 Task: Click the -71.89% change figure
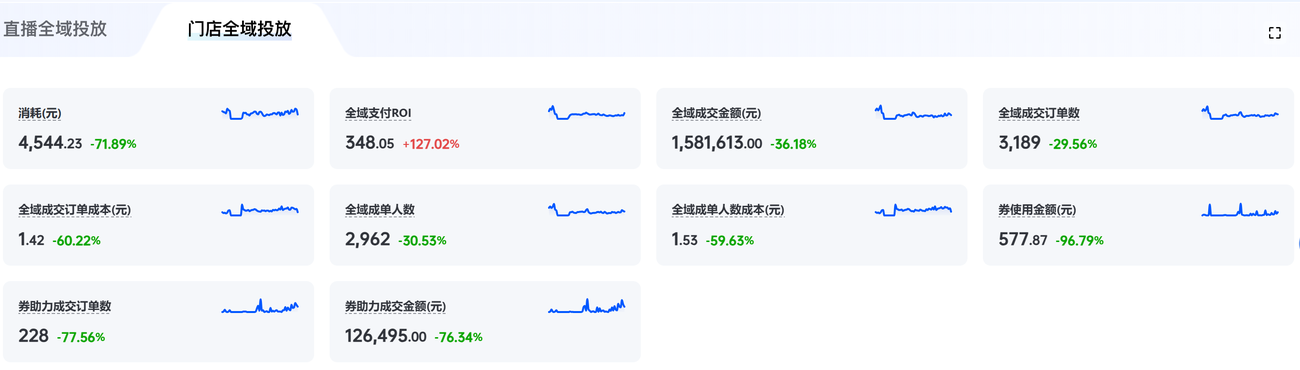[x=113, y=144]
